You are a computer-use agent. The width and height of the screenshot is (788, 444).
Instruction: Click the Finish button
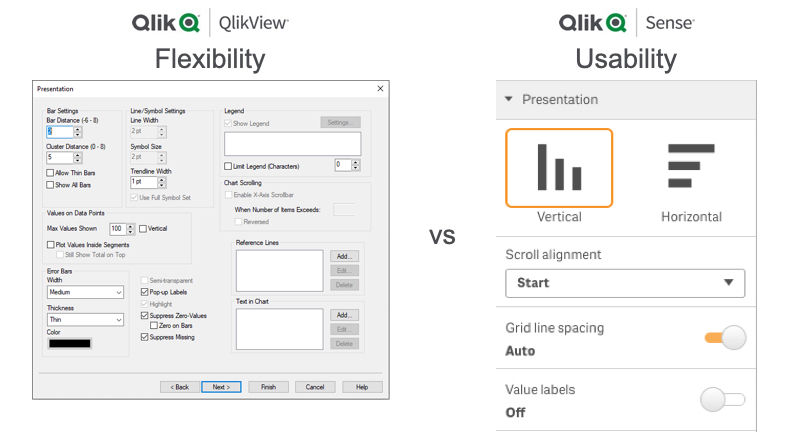point(268,387)
